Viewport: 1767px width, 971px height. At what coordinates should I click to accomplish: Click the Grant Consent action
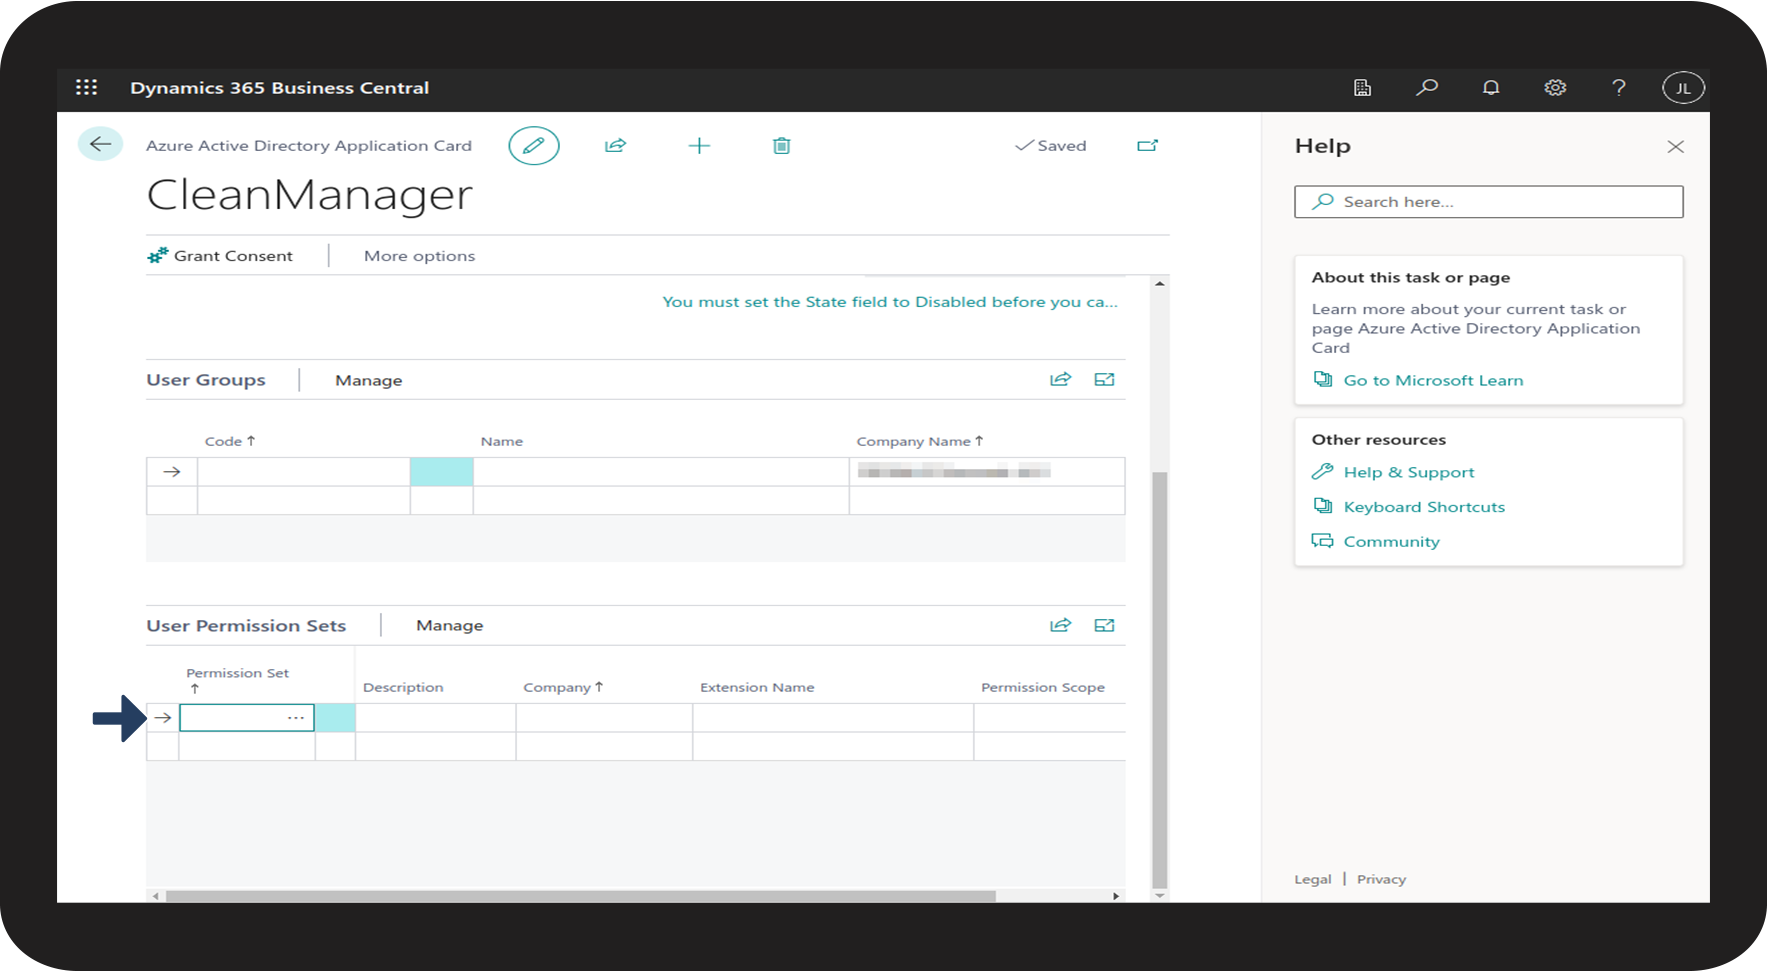click(x=220, y=256)
